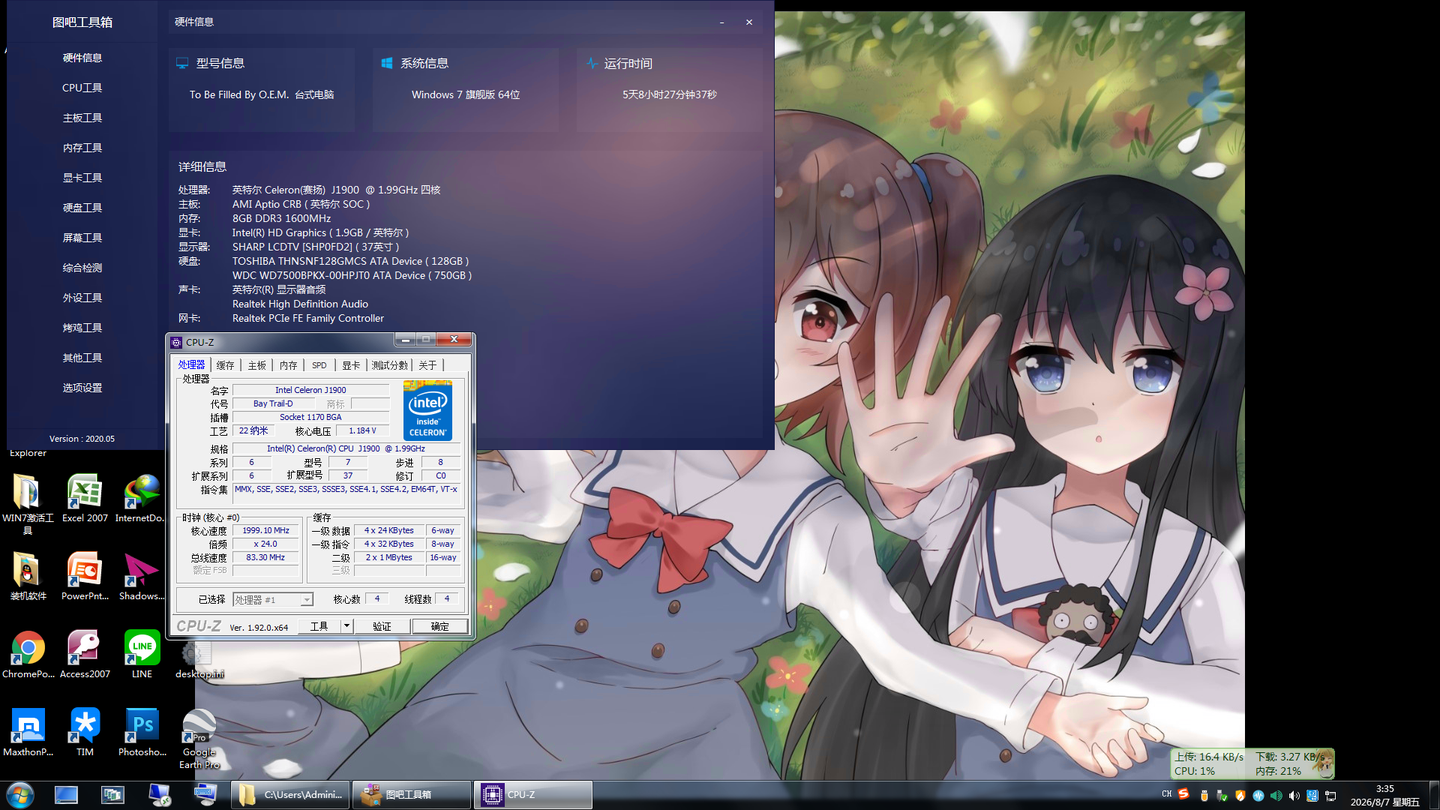Image resolution: width=1440 pixels, height=810 pixels.
Task: Open the Access2007 desktop shortcut
Action: tap(85, 654)
